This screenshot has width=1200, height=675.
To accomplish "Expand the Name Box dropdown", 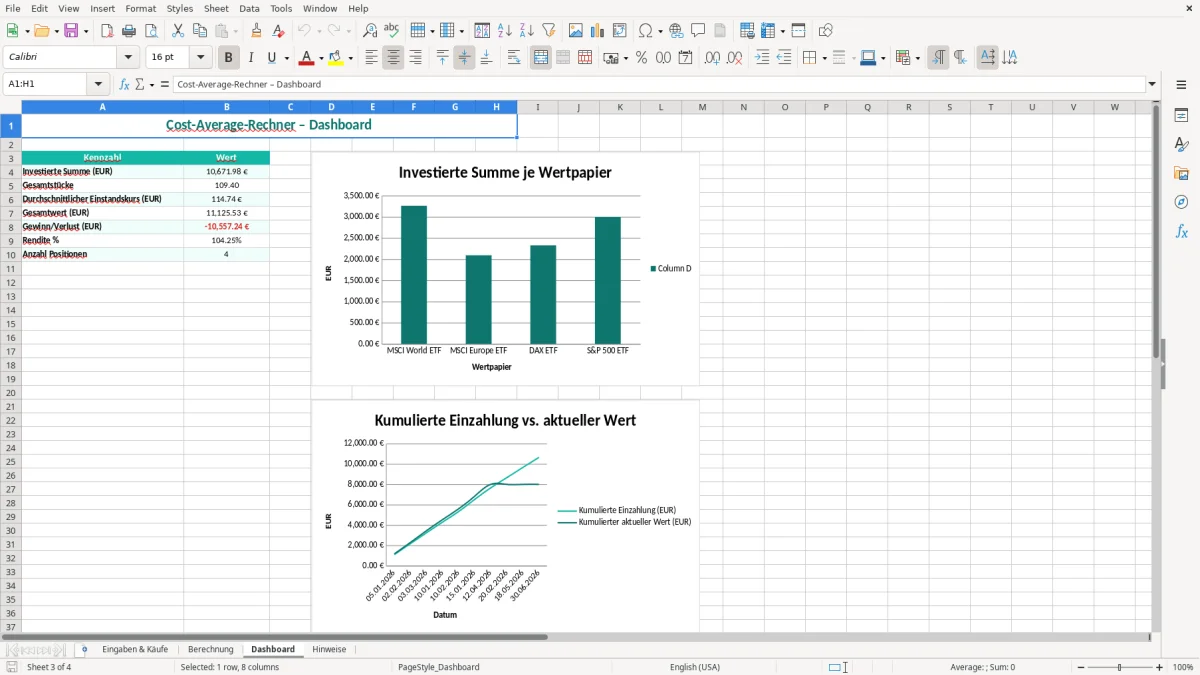I will pos(98,85).
